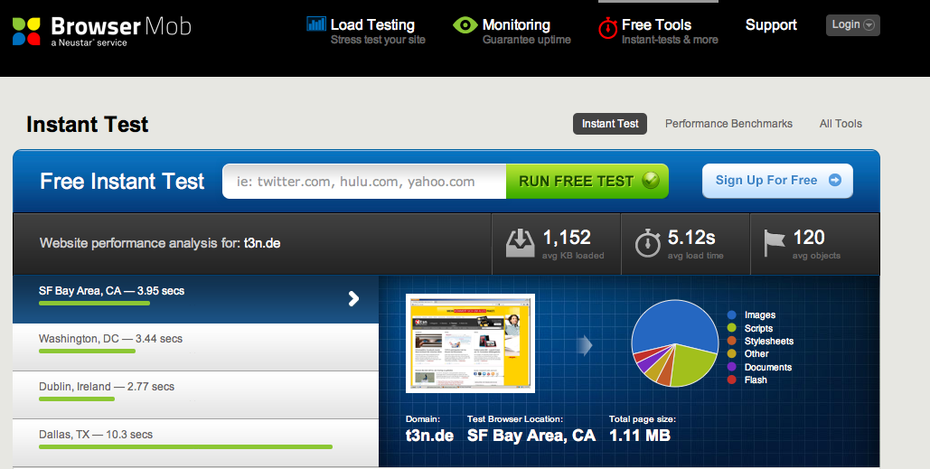
Task: Select the Dublin, Ireland location row
Action: tap(195, 393)
